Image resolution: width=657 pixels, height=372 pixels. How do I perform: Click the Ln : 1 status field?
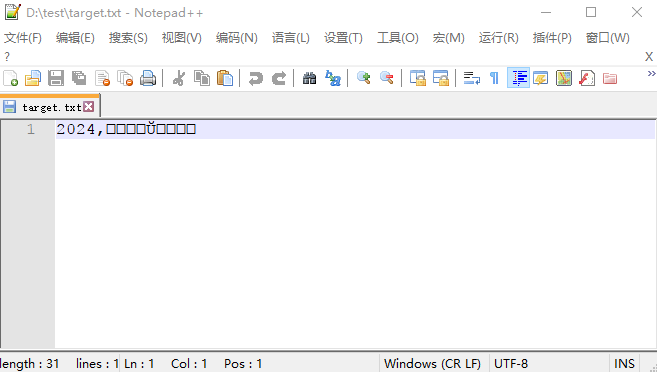coord(139,364)
